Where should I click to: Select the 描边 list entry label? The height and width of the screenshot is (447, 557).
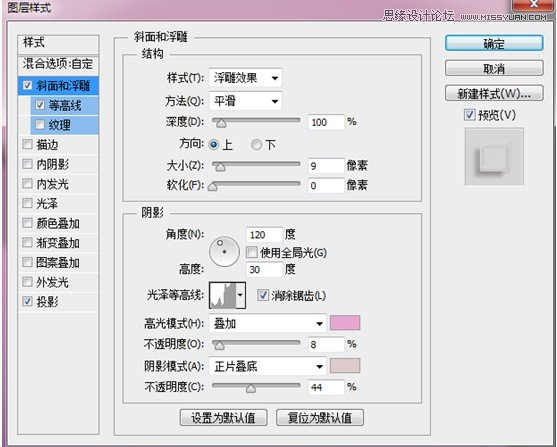[x=47, y=145]
